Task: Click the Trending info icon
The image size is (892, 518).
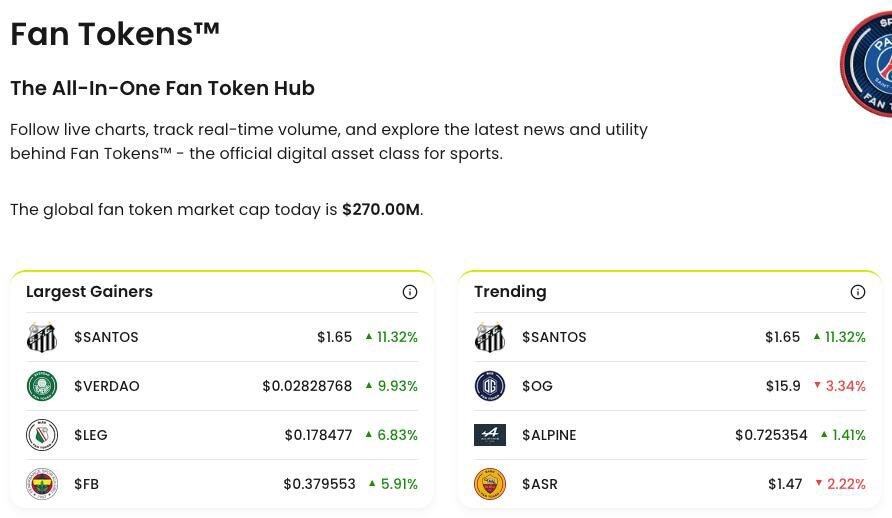Action: 858,292
